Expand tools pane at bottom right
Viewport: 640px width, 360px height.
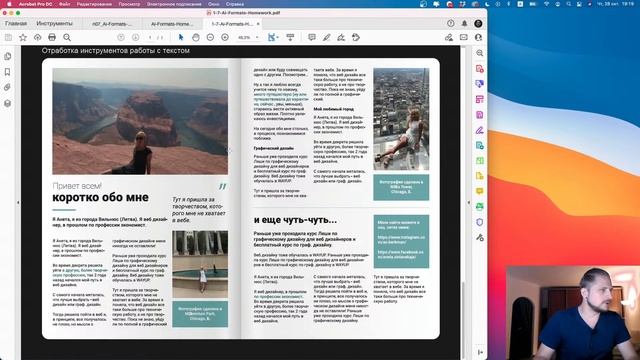click(480, 352)
